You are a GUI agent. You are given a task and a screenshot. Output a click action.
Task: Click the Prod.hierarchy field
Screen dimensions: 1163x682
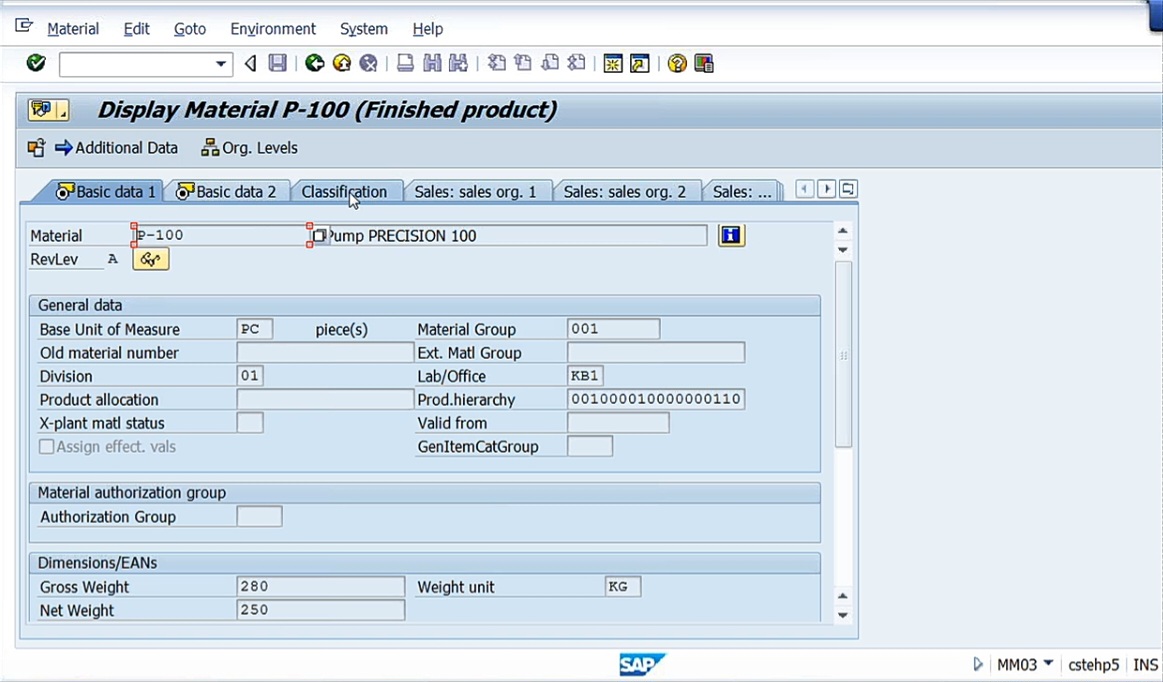[656, 399]
